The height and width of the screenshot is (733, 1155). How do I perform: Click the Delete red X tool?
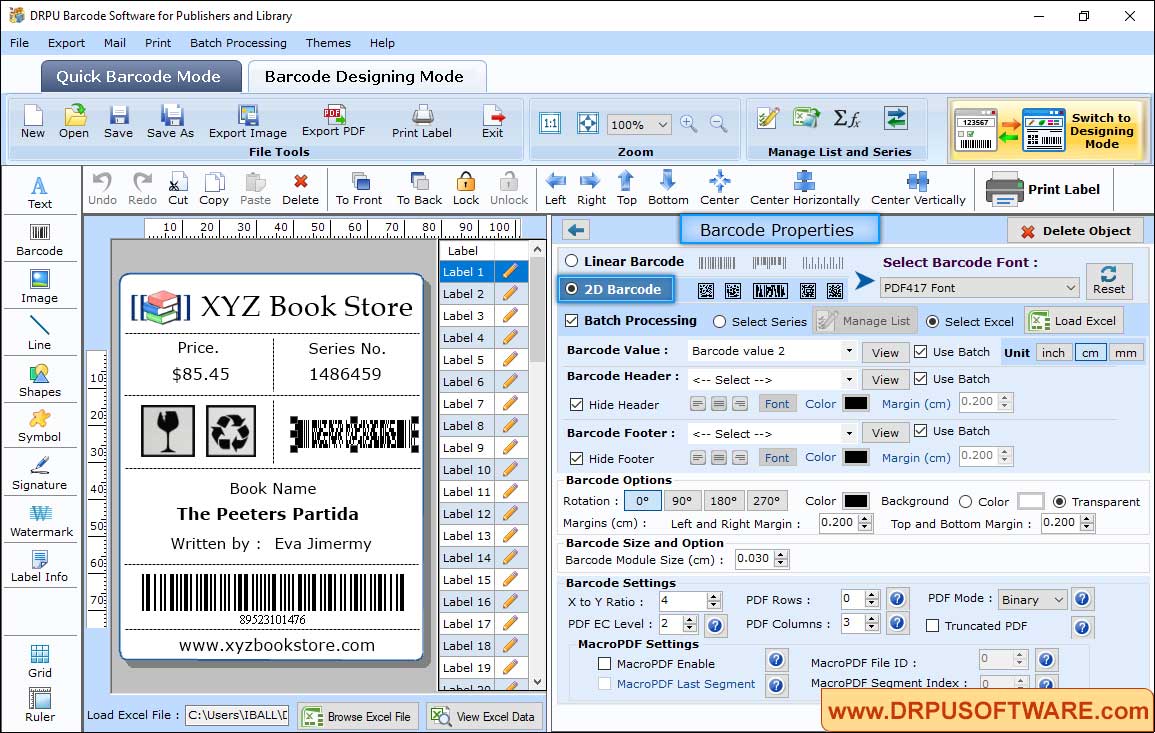301,189
